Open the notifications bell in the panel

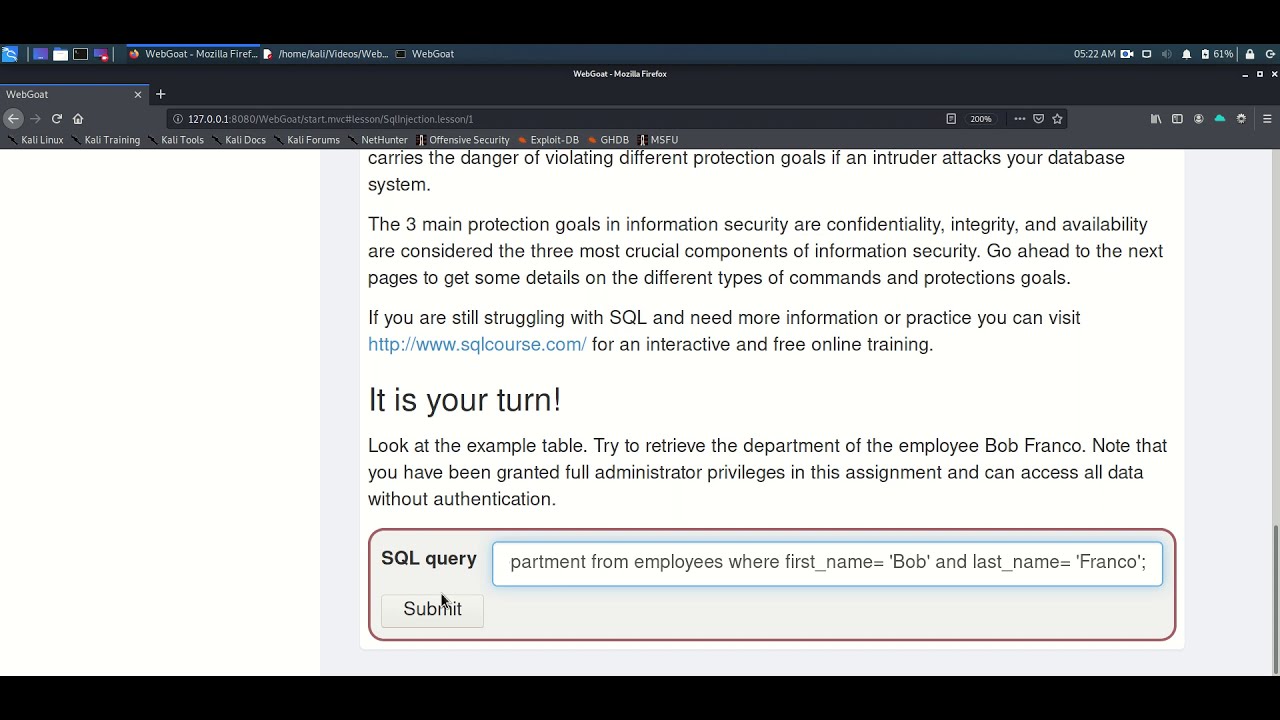[x=1186, y=54]
